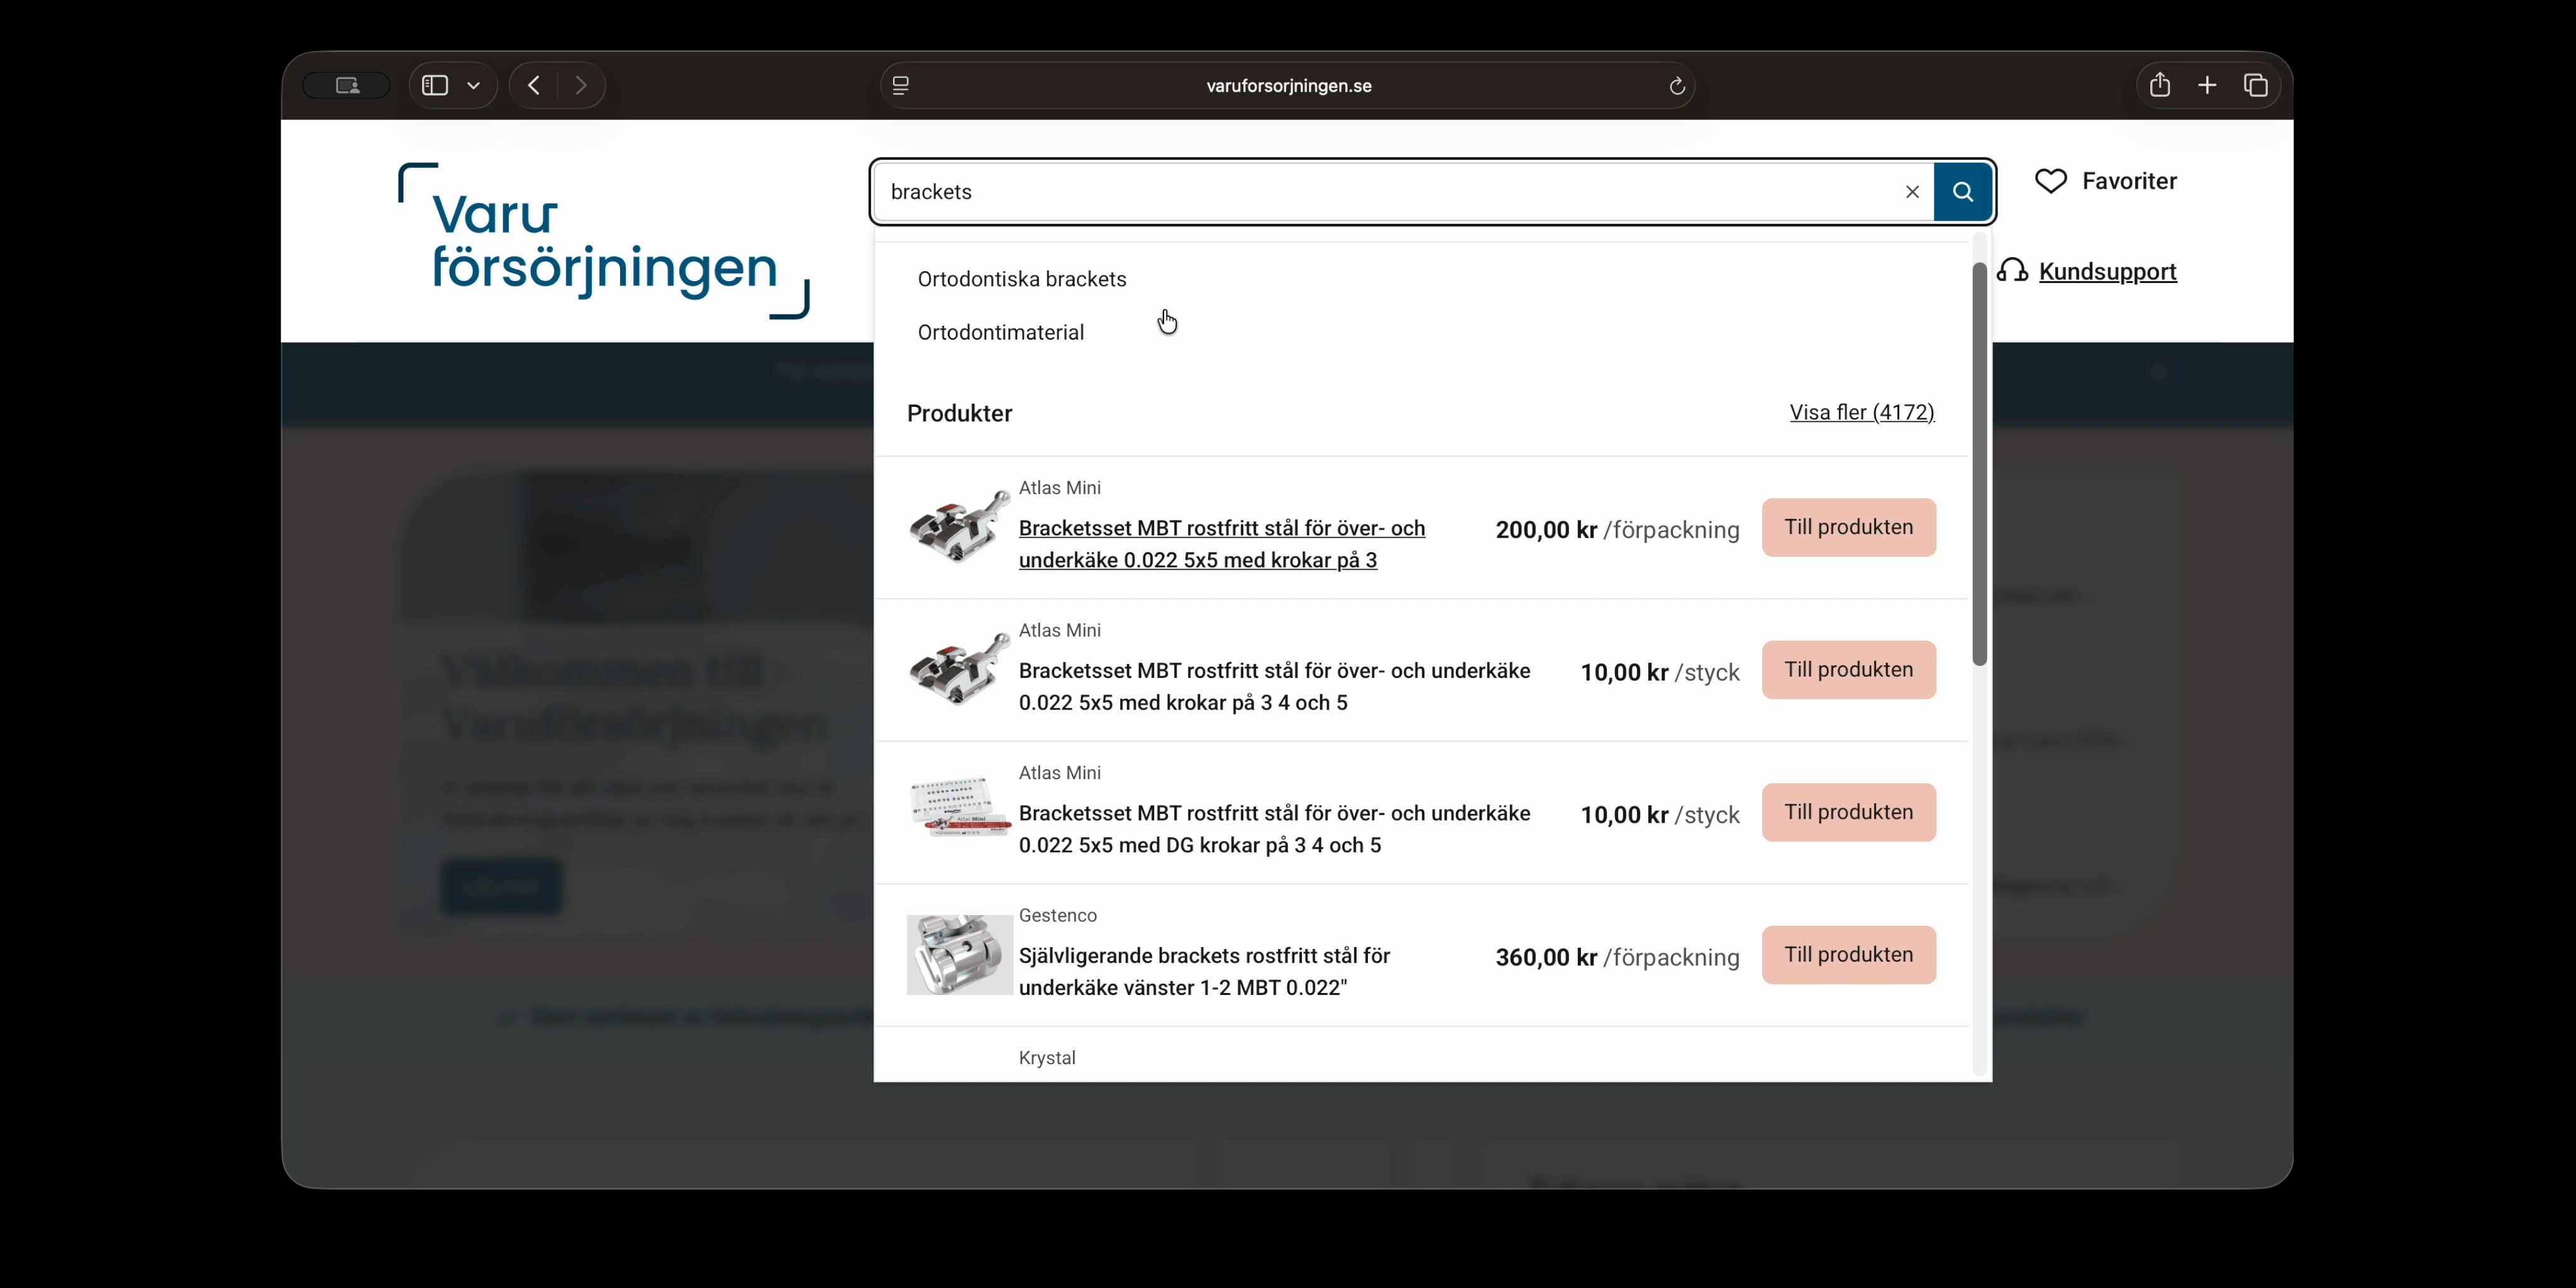
Task: Click the Gestenco brand label
Action: tap(1057, 915)
